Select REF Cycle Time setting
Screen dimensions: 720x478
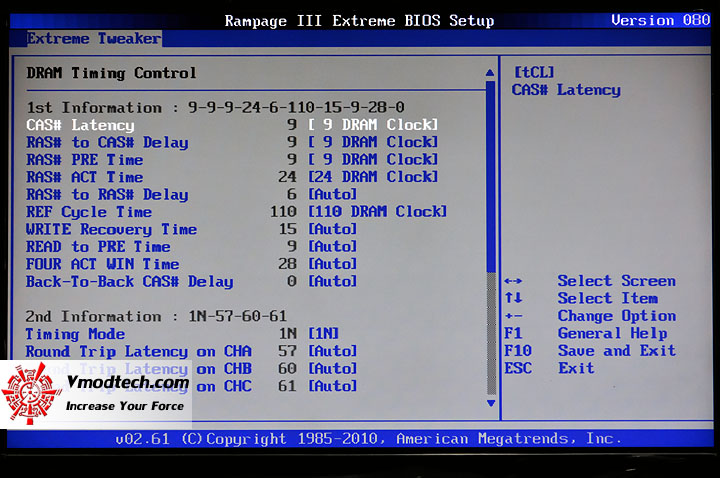pyautogui.click(x=89, y=212)
